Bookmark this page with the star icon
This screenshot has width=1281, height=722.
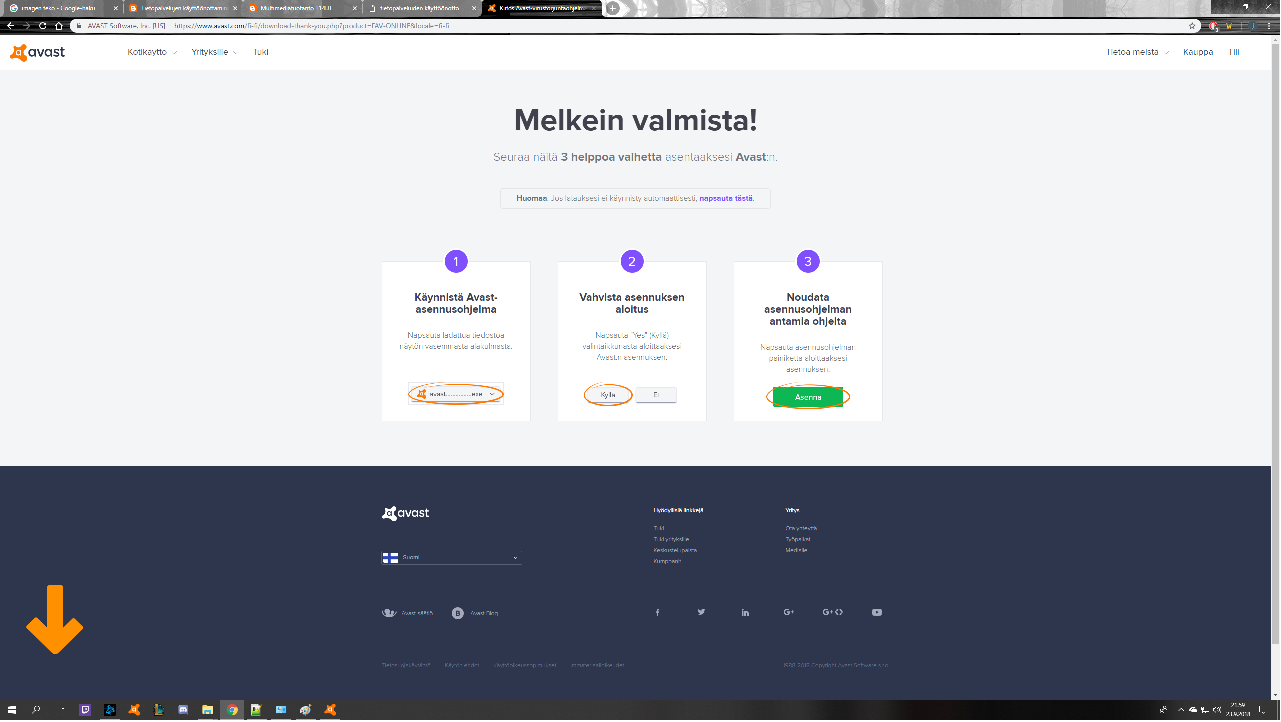click(x=1192, y=26)
